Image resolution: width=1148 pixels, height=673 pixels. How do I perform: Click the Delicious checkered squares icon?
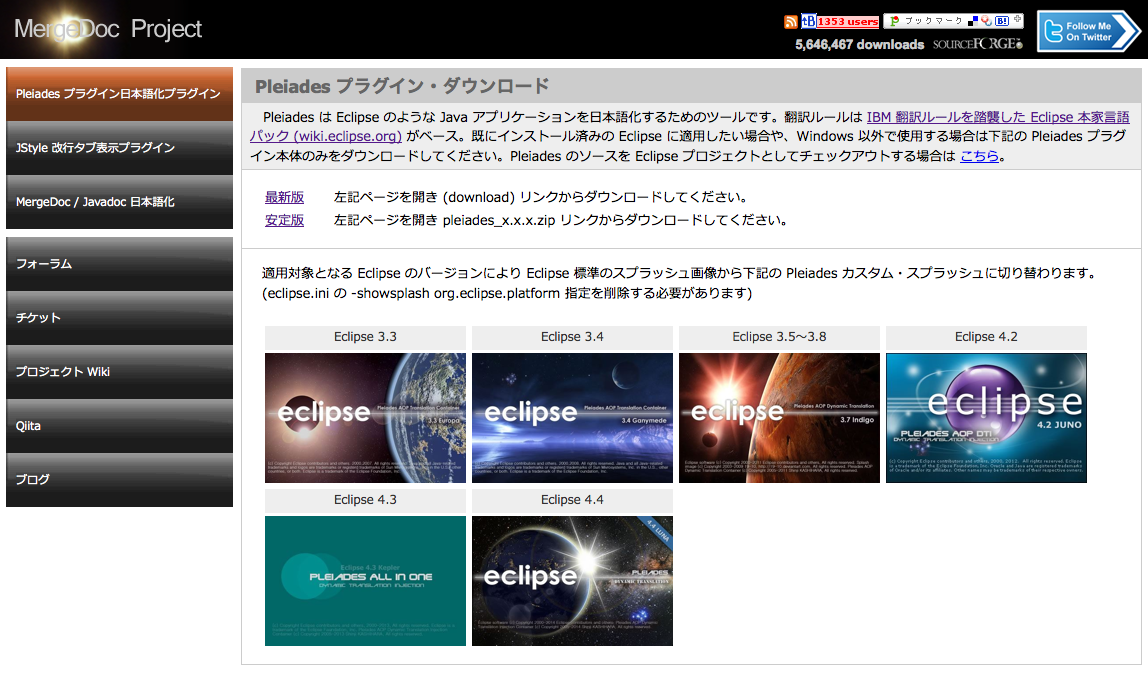pos(972,21)
